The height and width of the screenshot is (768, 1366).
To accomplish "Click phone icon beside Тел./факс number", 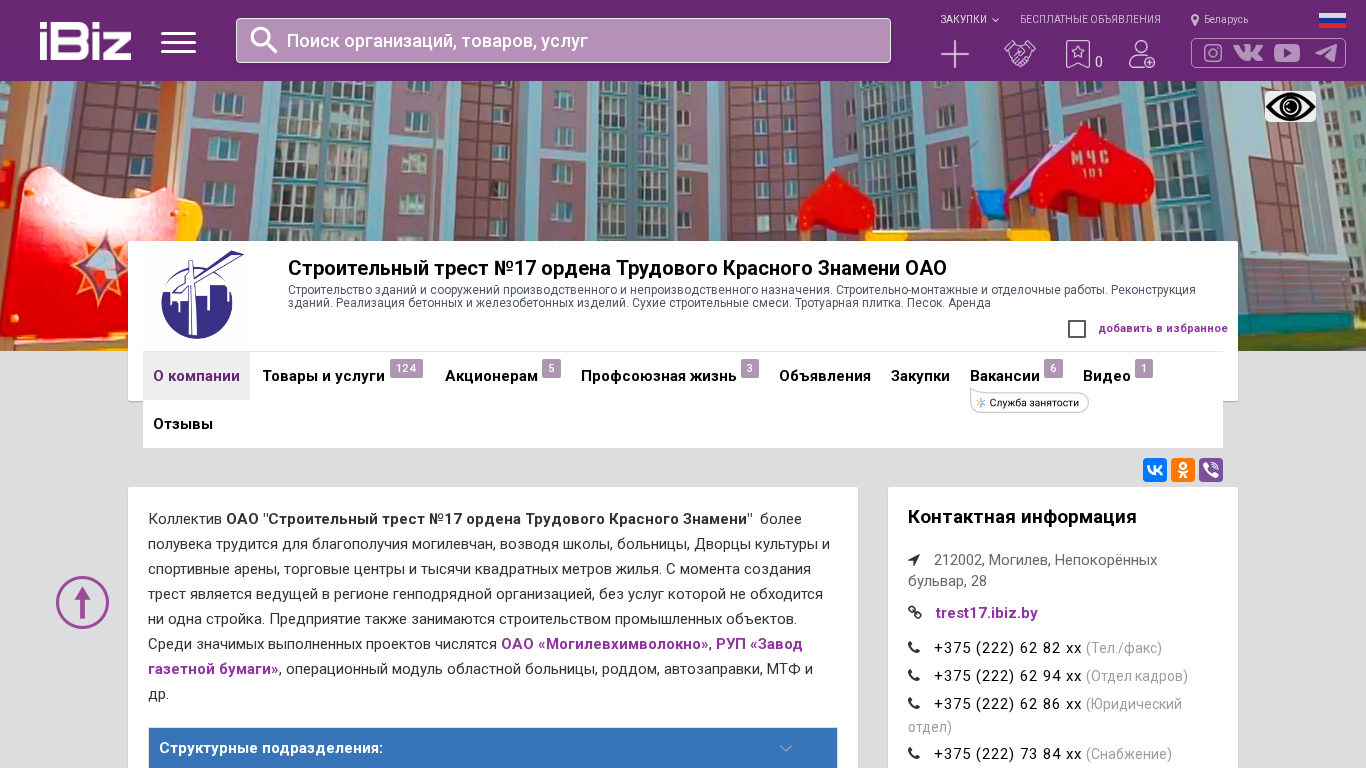I will (x=914, y=648).
